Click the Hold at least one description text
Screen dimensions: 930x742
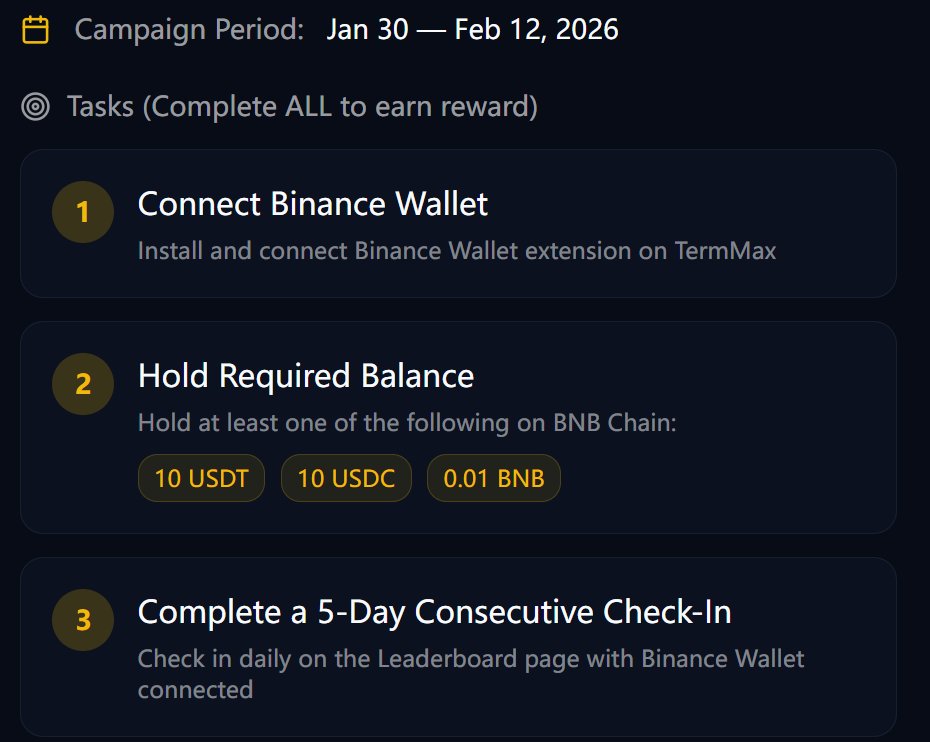(407, 423)
